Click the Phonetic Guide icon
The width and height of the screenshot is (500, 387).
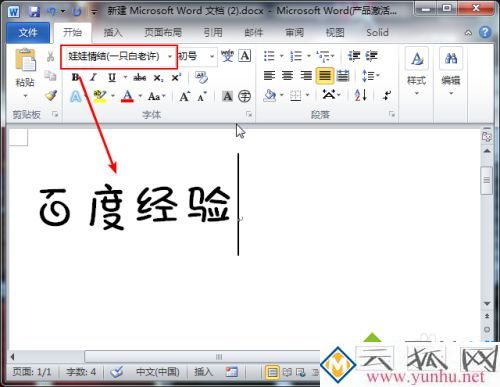pyautogui.click(x=227, y=56)
